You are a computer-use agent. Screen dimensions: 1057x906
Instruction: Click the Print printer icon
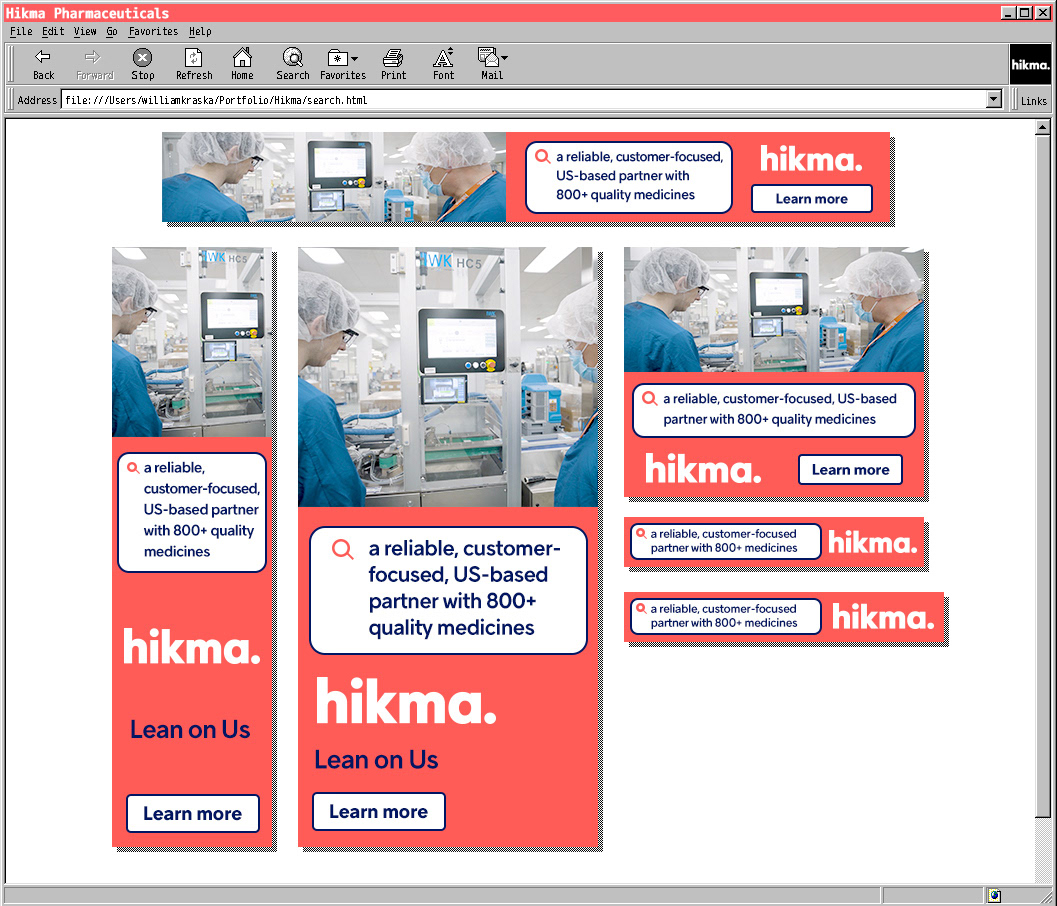point(393,58)
